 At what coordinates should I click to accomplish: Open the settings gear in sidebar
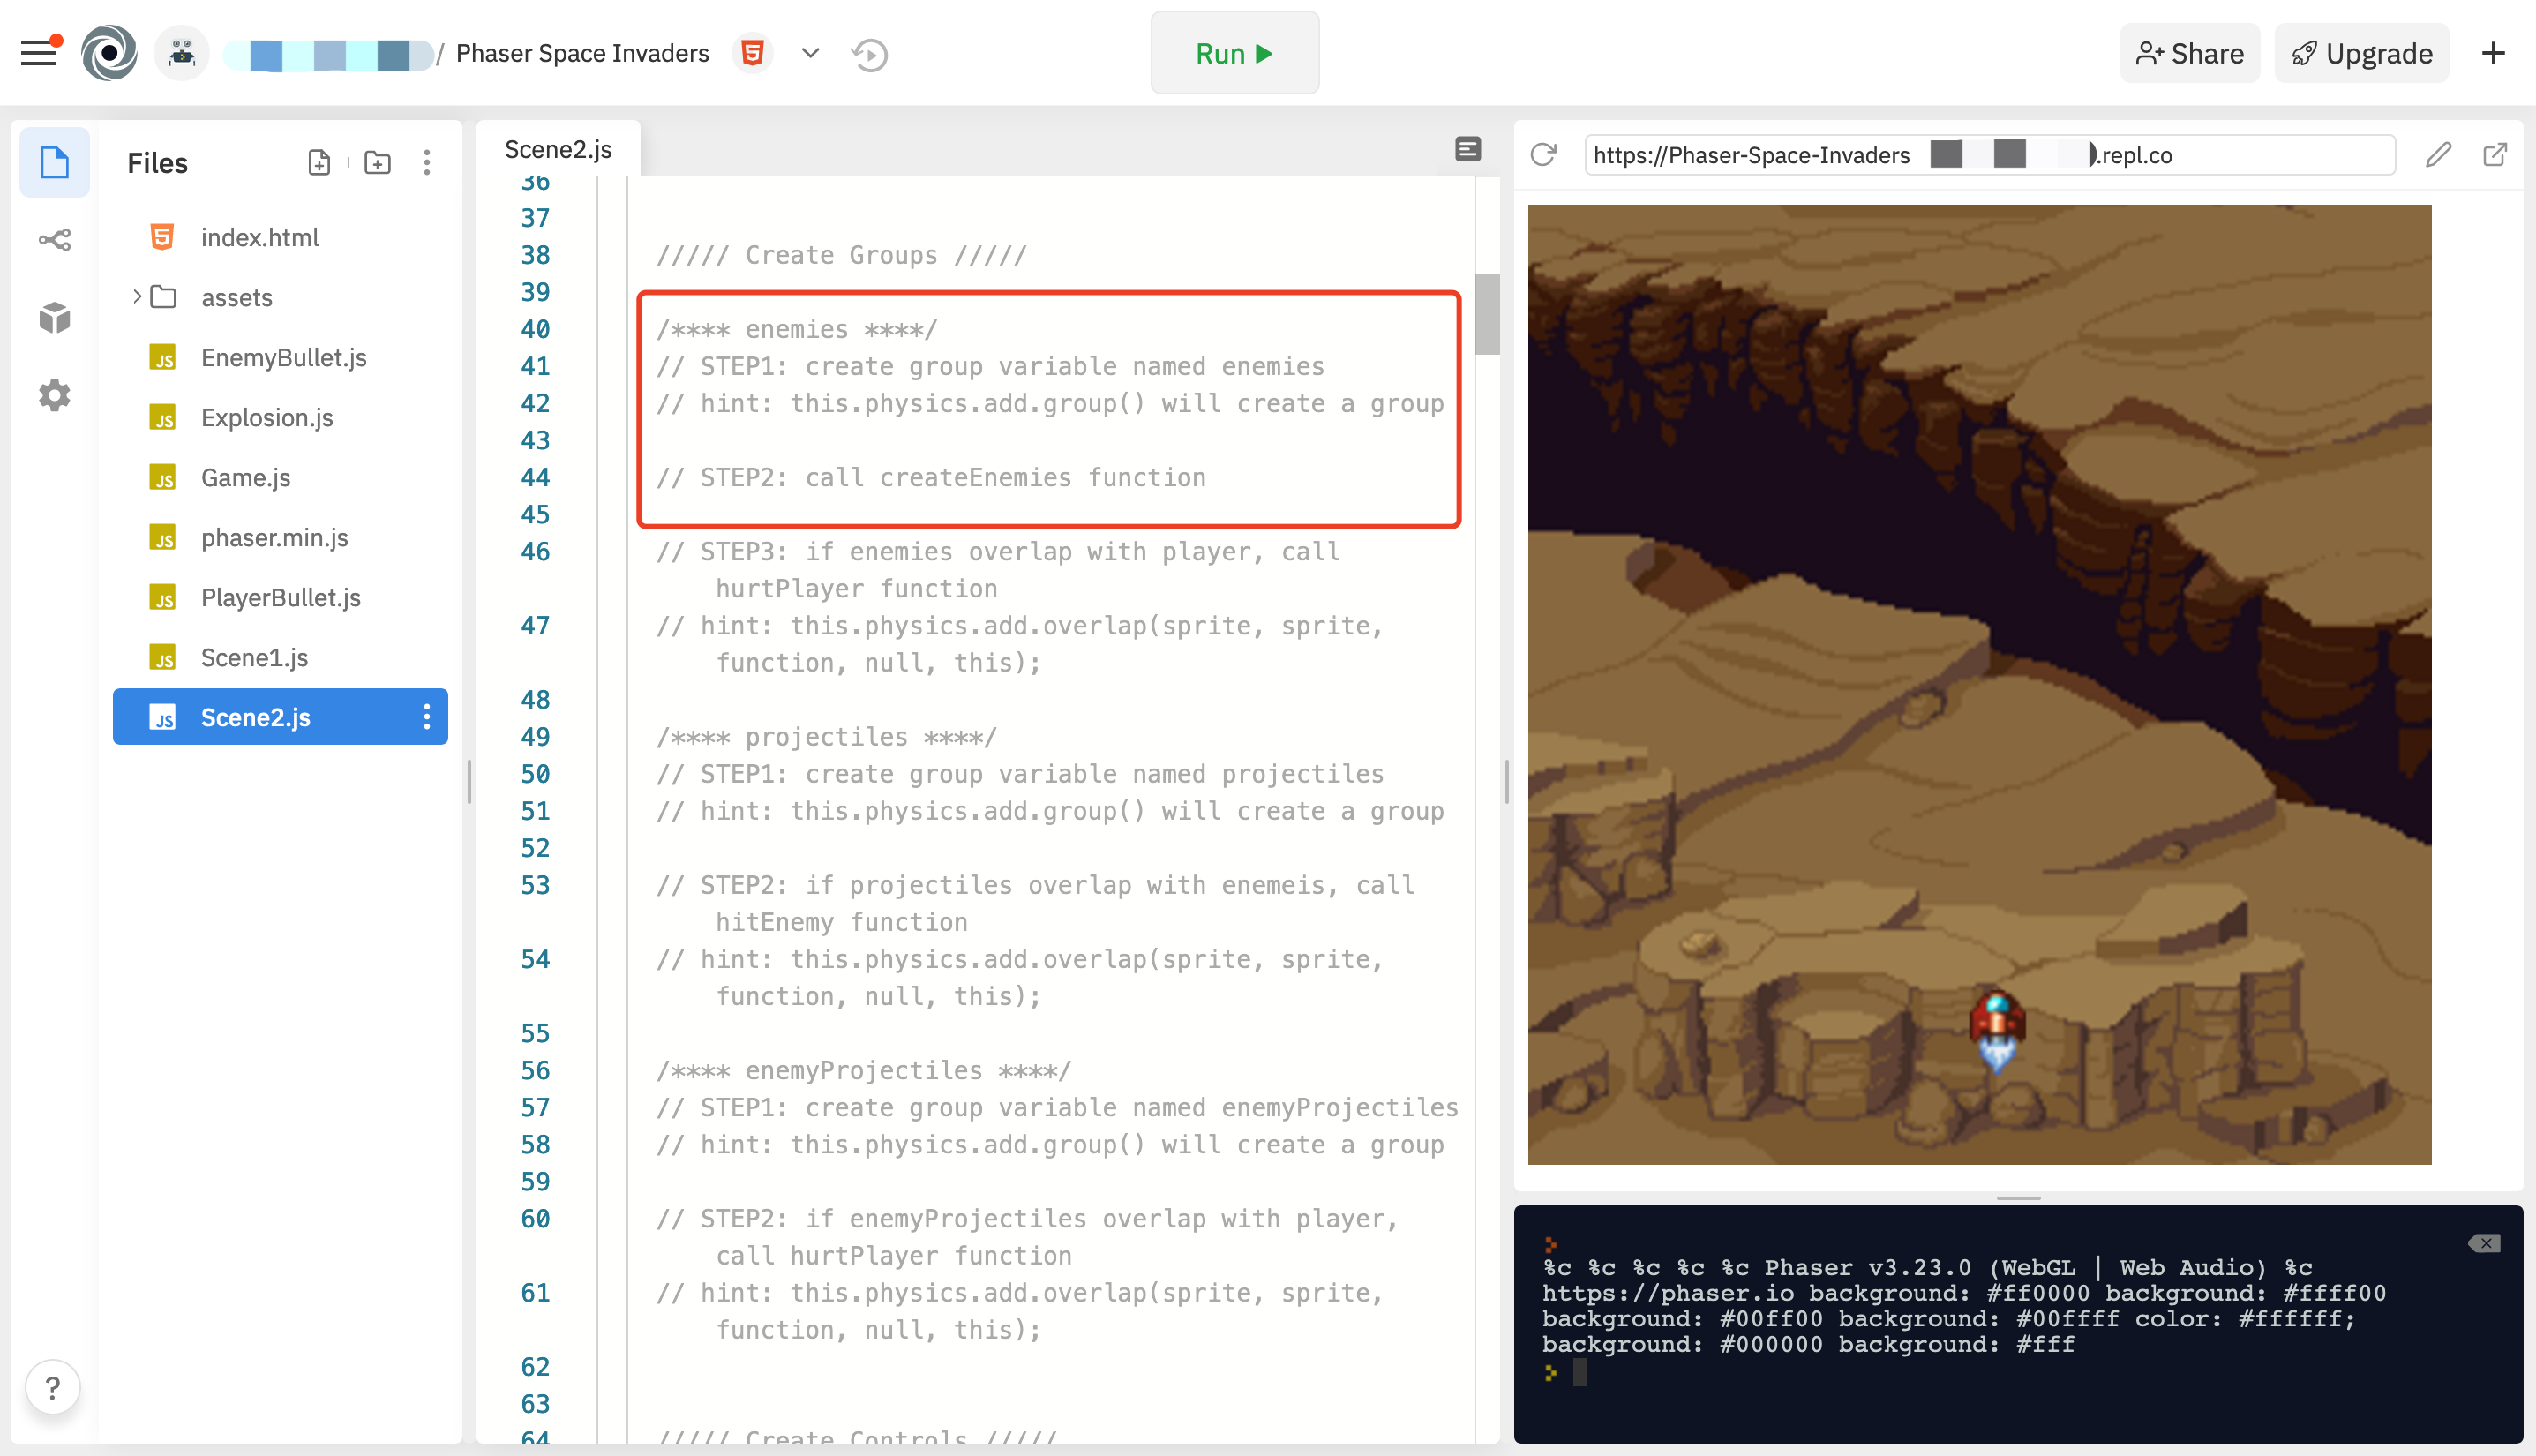pos(54,396)
